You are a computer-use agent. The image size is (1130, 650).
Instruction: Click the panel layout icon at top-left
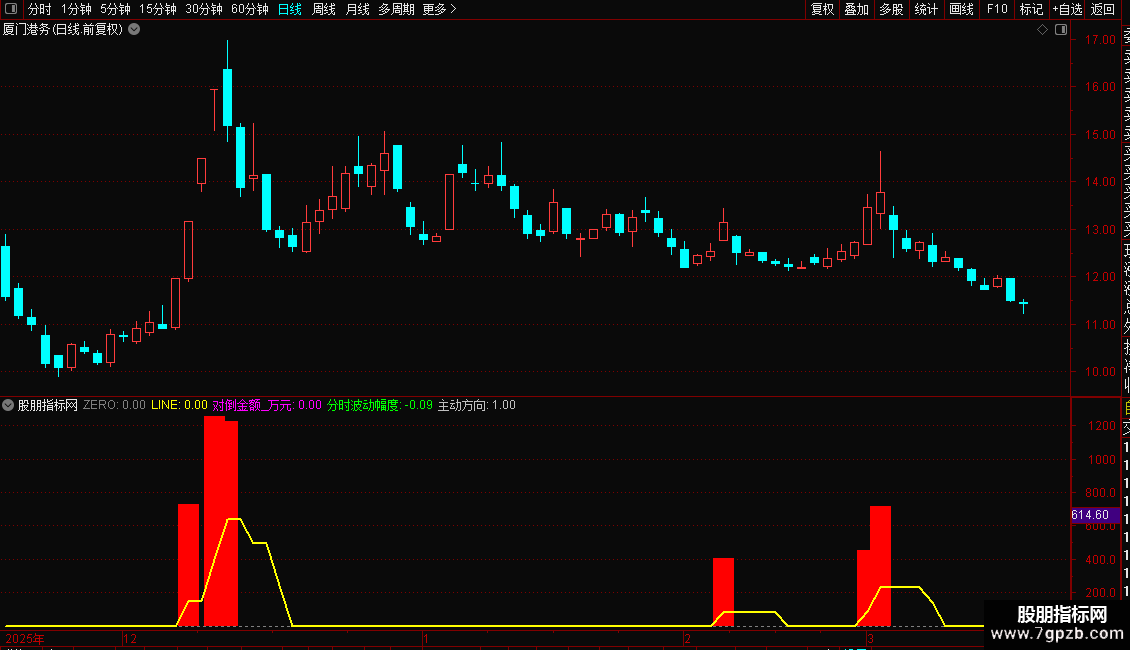(11, 9)
